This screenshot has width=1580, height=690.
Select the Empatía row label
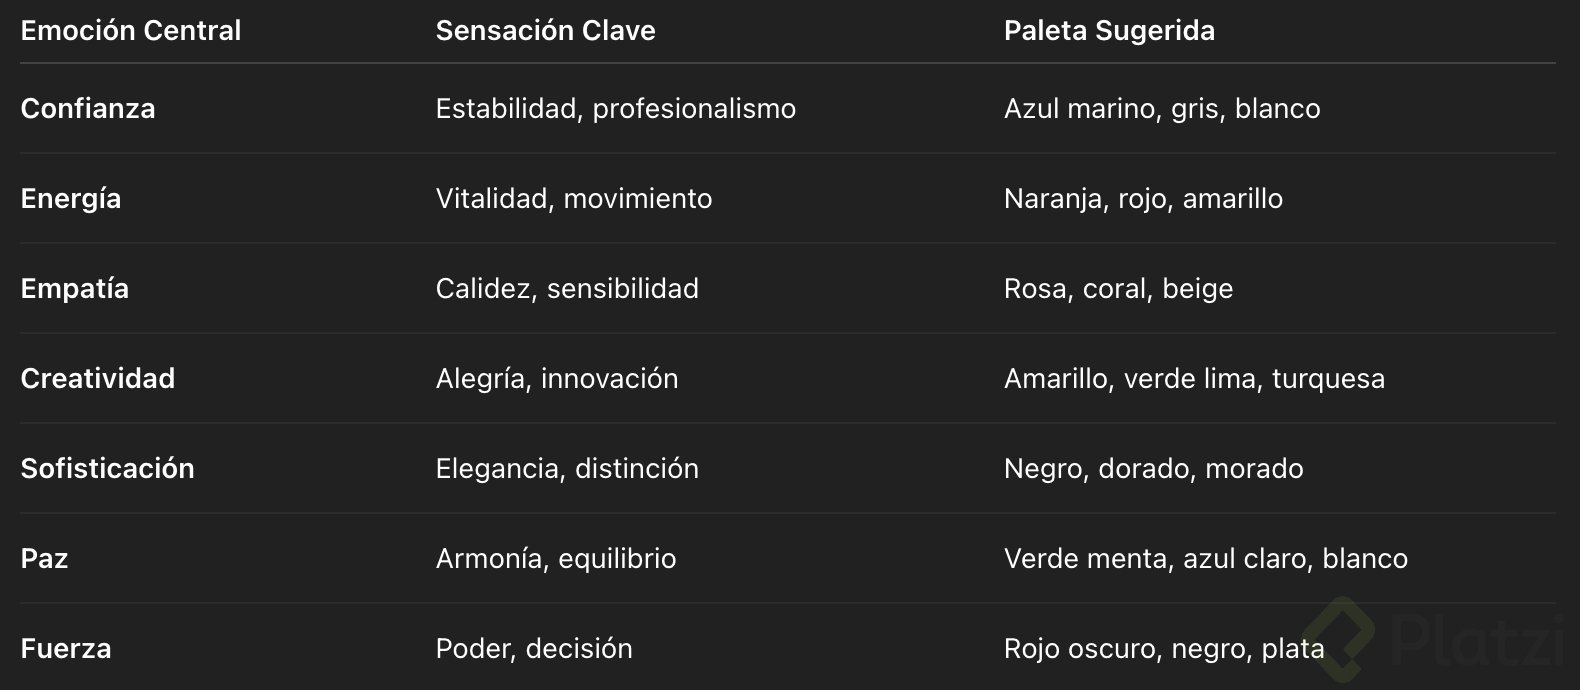(75, 289)
